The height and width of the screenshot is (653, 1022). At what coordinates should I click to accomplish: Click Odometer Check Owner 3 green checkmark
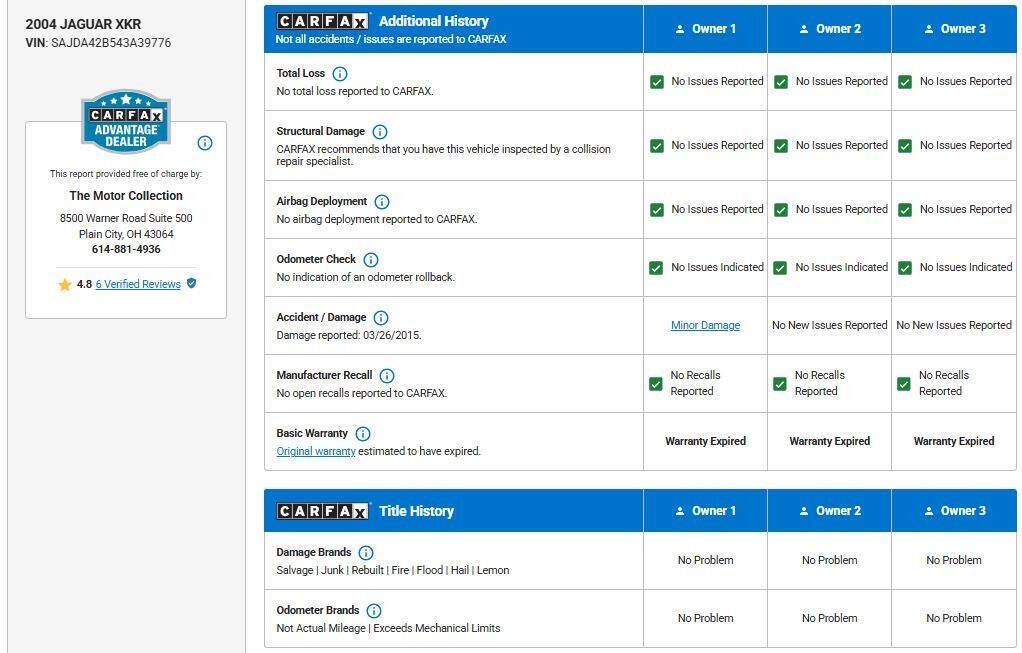pyautogui.click(x=905, y=268)
